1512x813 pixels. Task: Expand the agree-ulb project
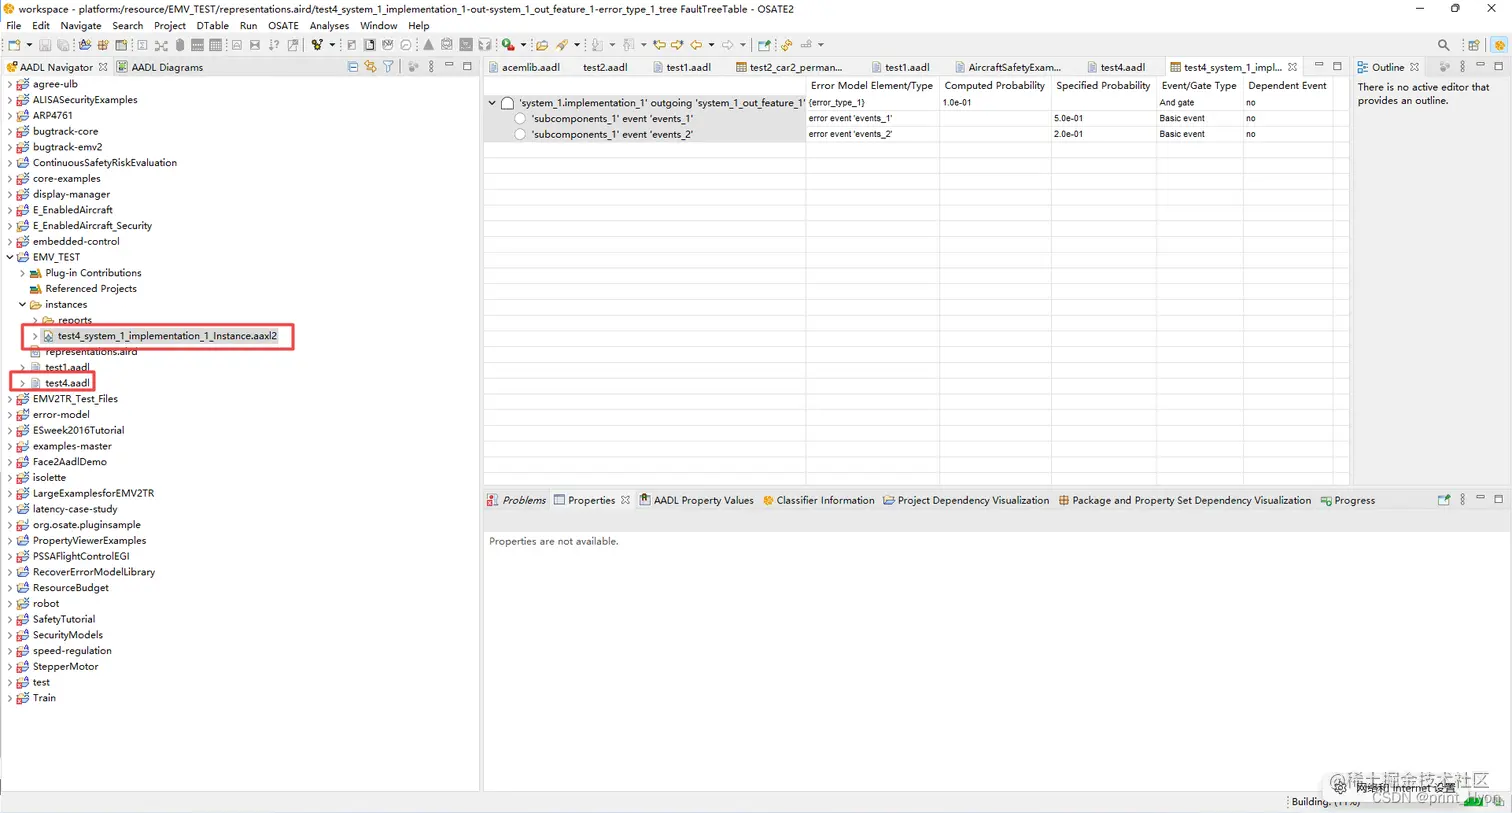[x=10, y=84]
